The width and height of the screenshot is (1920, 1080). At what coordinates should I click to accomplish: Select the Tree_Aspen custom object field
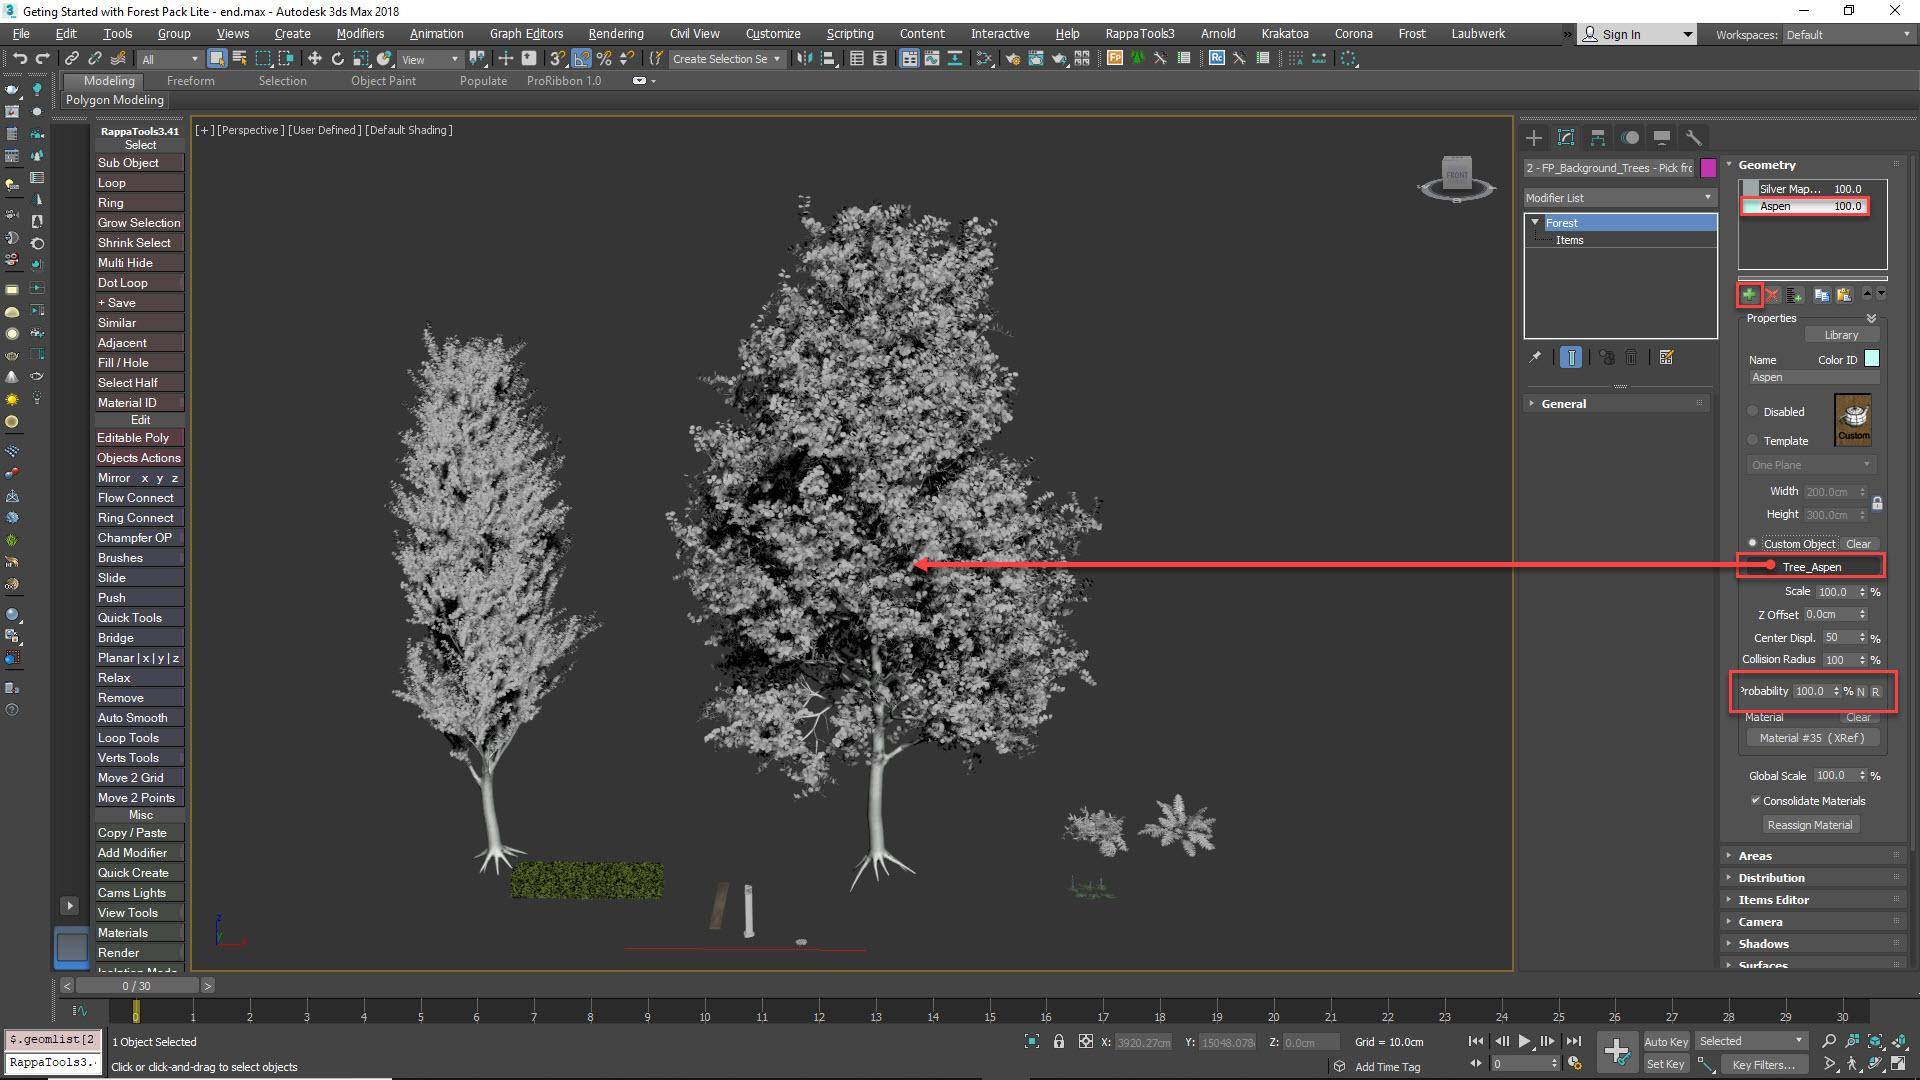pos(1812,566)
